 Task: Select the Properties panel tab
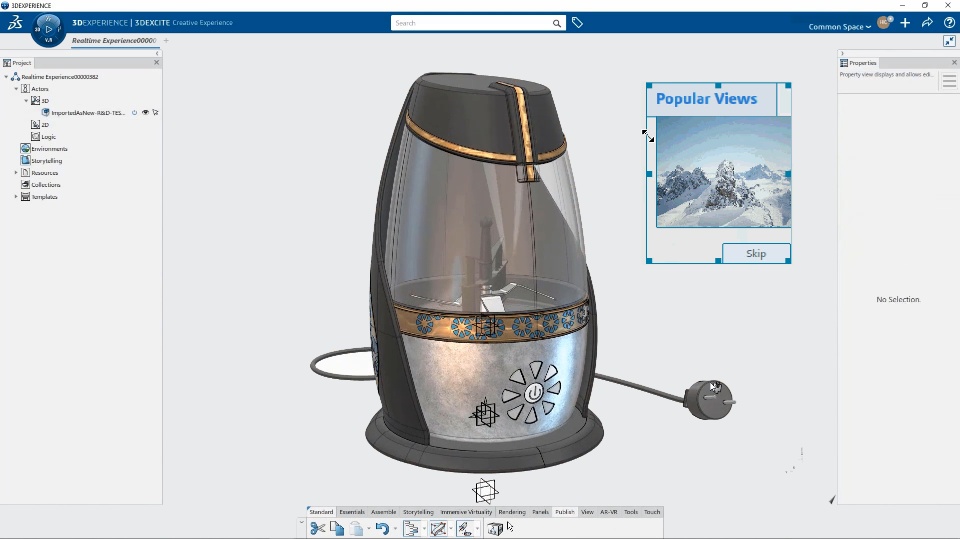coord(858,62)
